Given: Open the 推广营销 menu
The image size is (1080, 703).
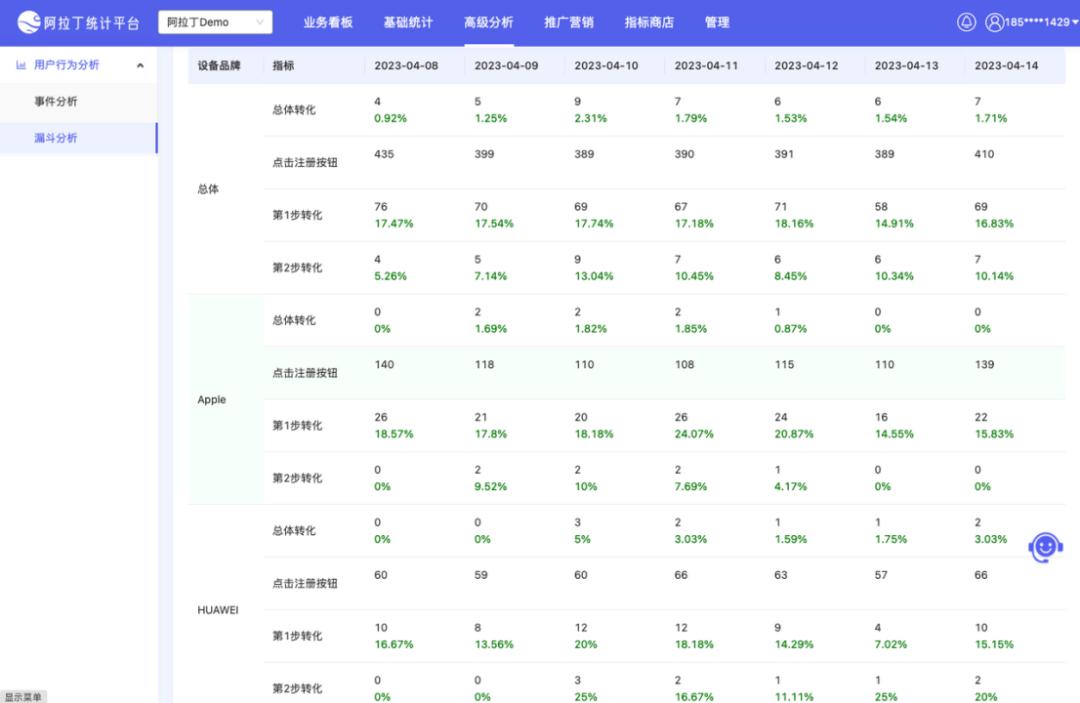Looking at the screenshot, I should 567,19.
